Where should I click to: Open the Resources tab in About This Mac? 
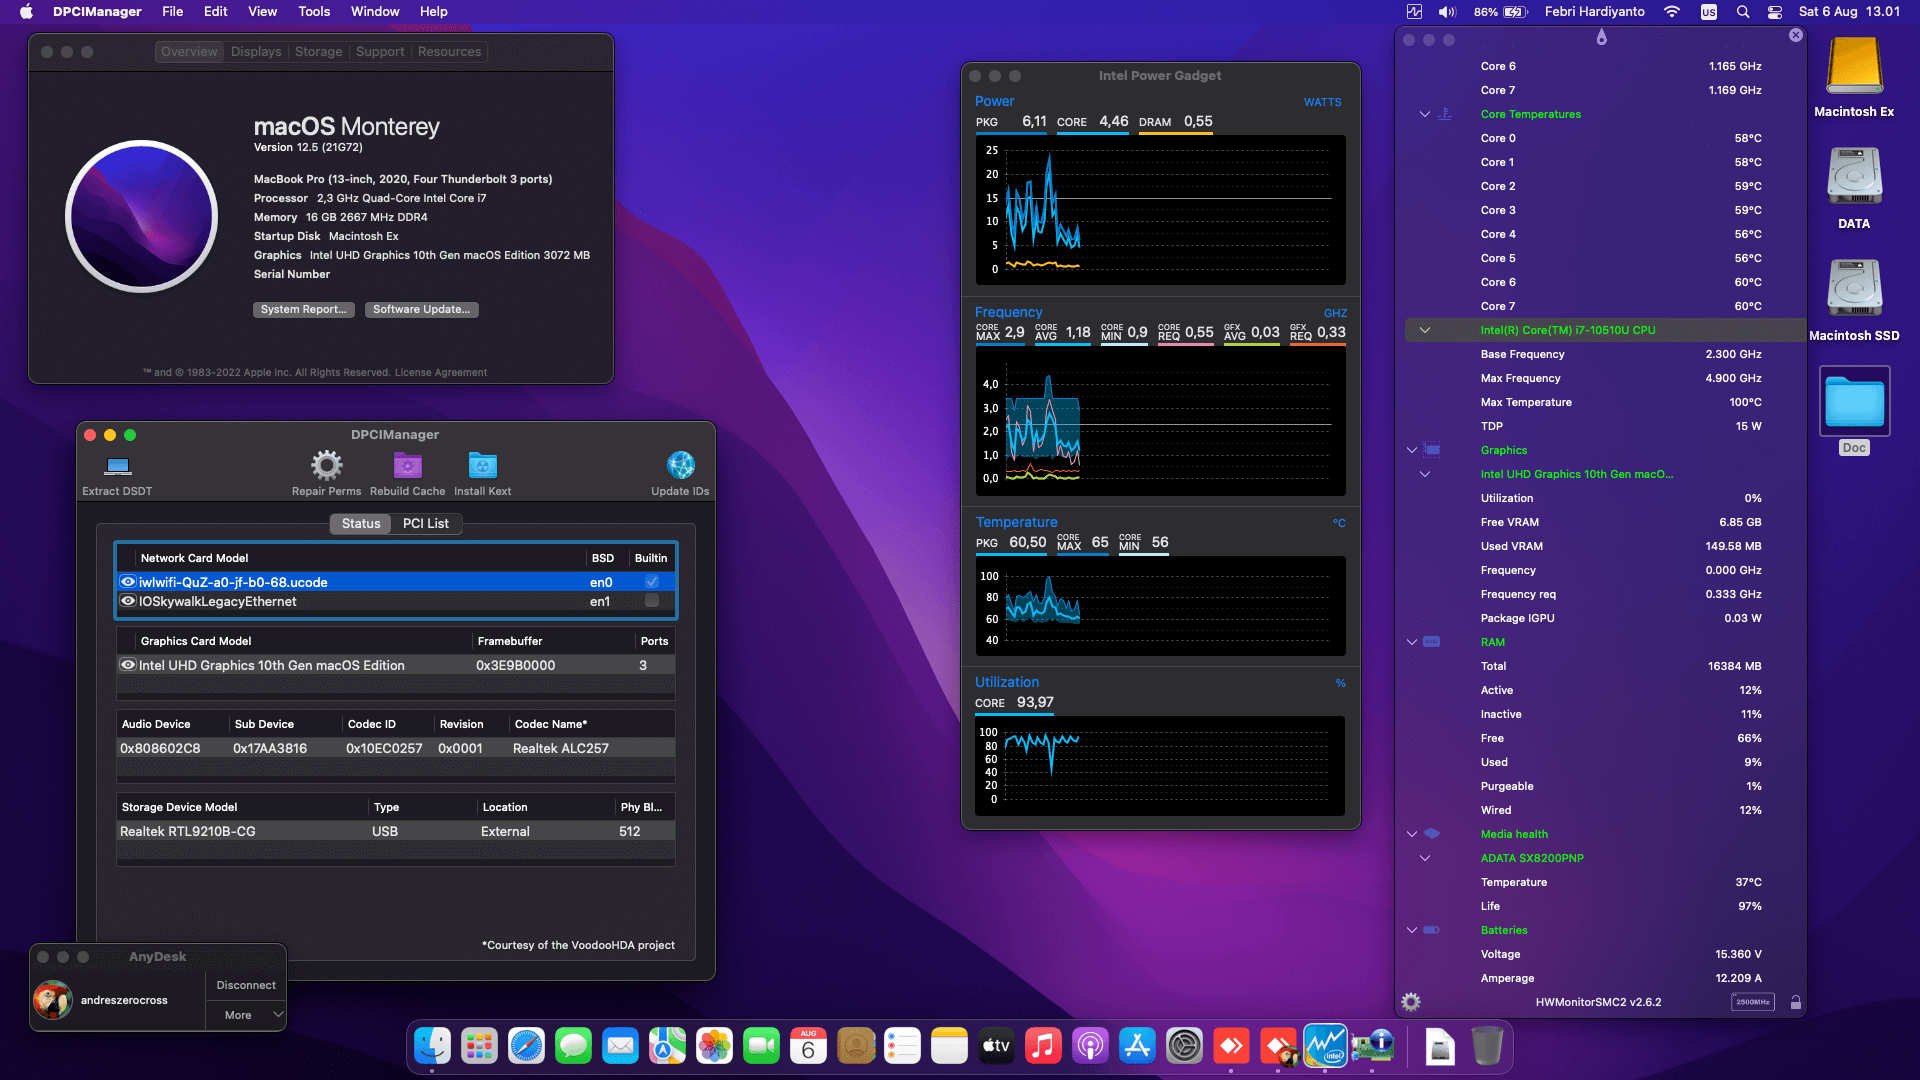[x=450, y=52]
